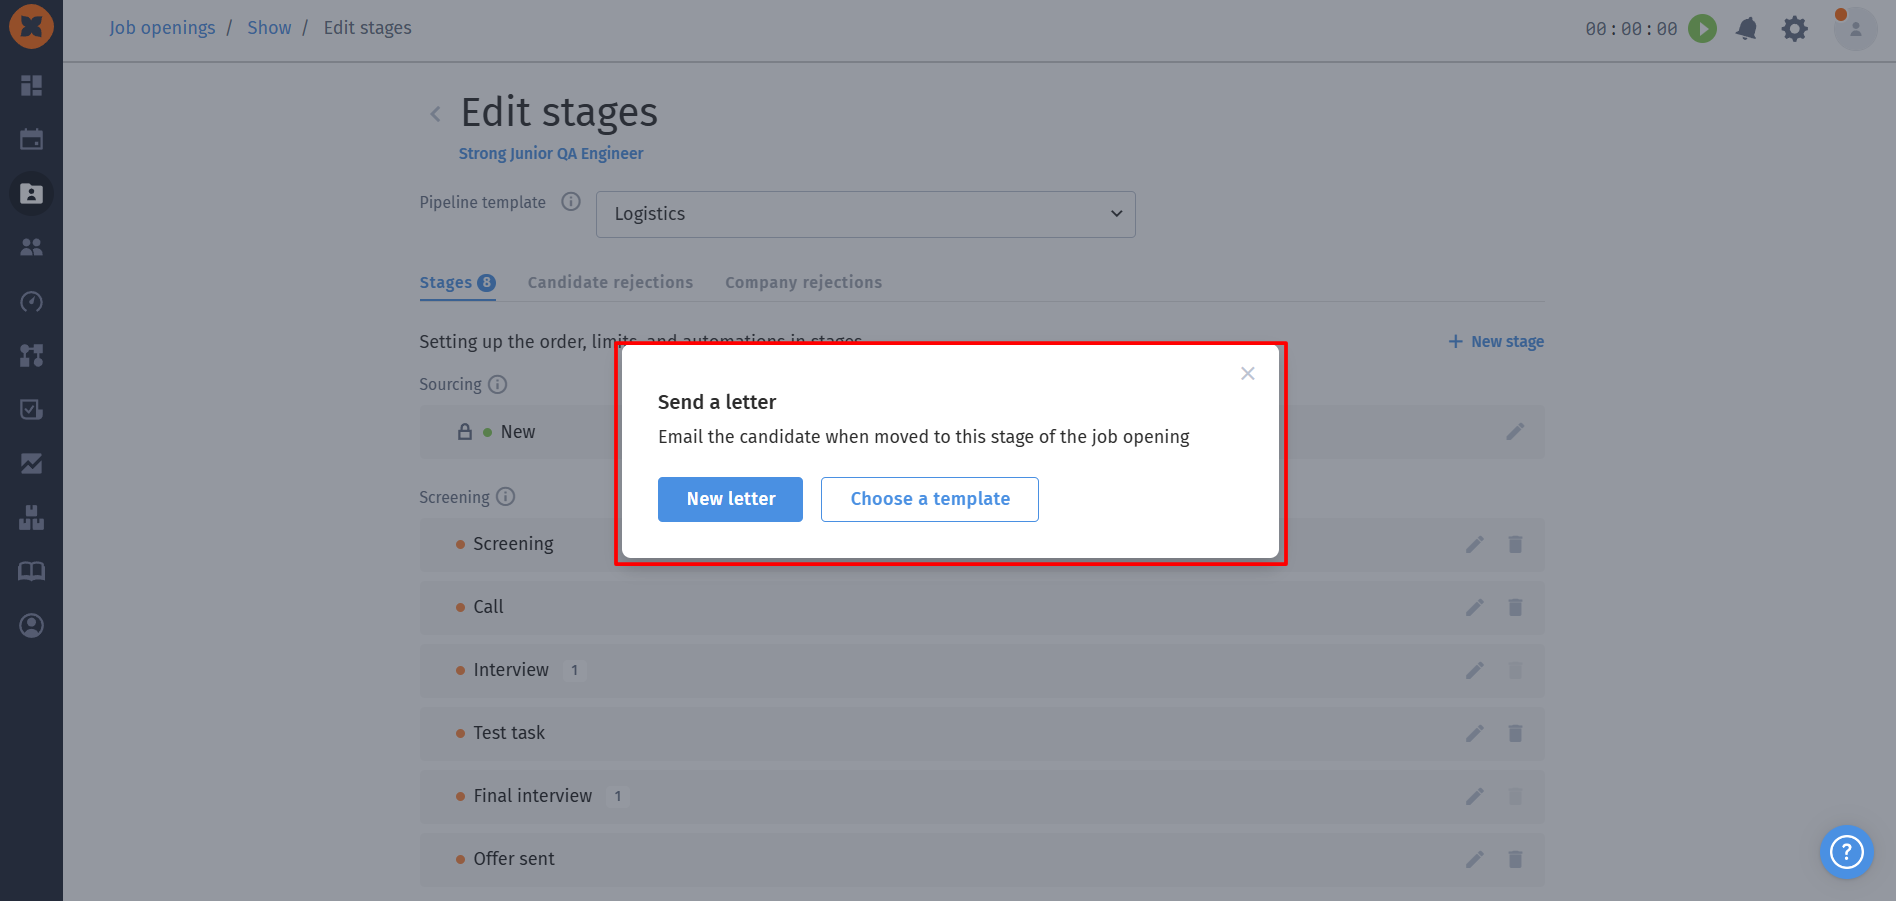Viewport: 1896px width, 901px height.
Task: Switch to Company rejections tab
Action: coord(803,283)
